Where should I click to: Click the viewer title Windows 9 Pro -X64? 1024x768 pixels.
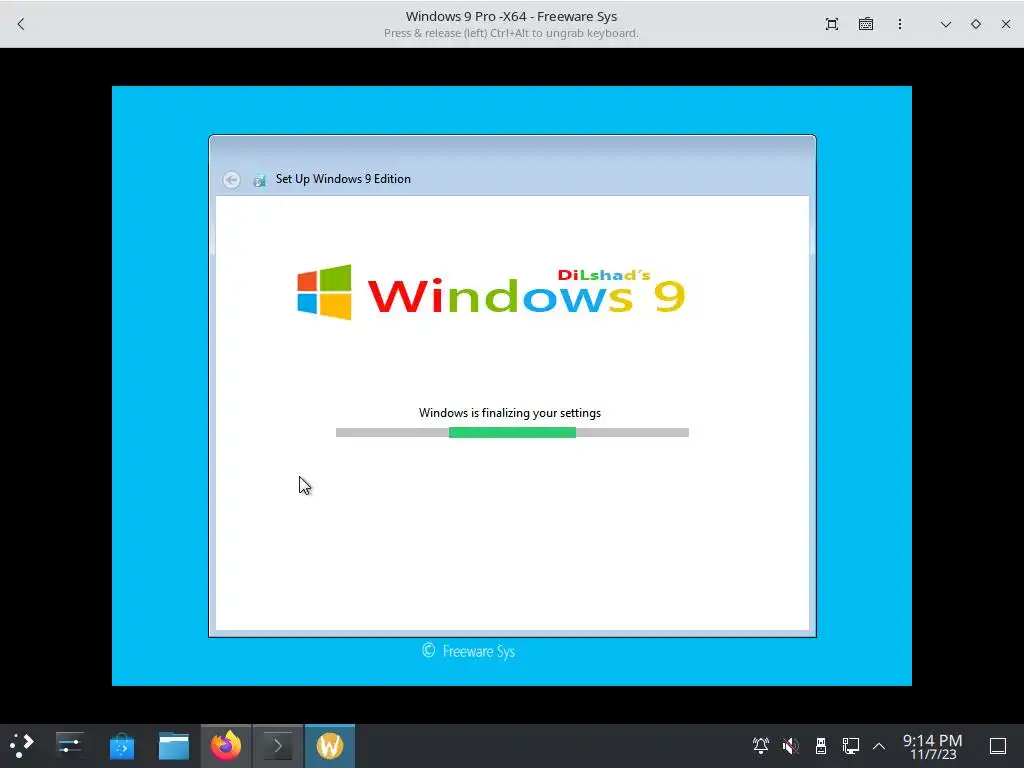(x=511, y=16)
